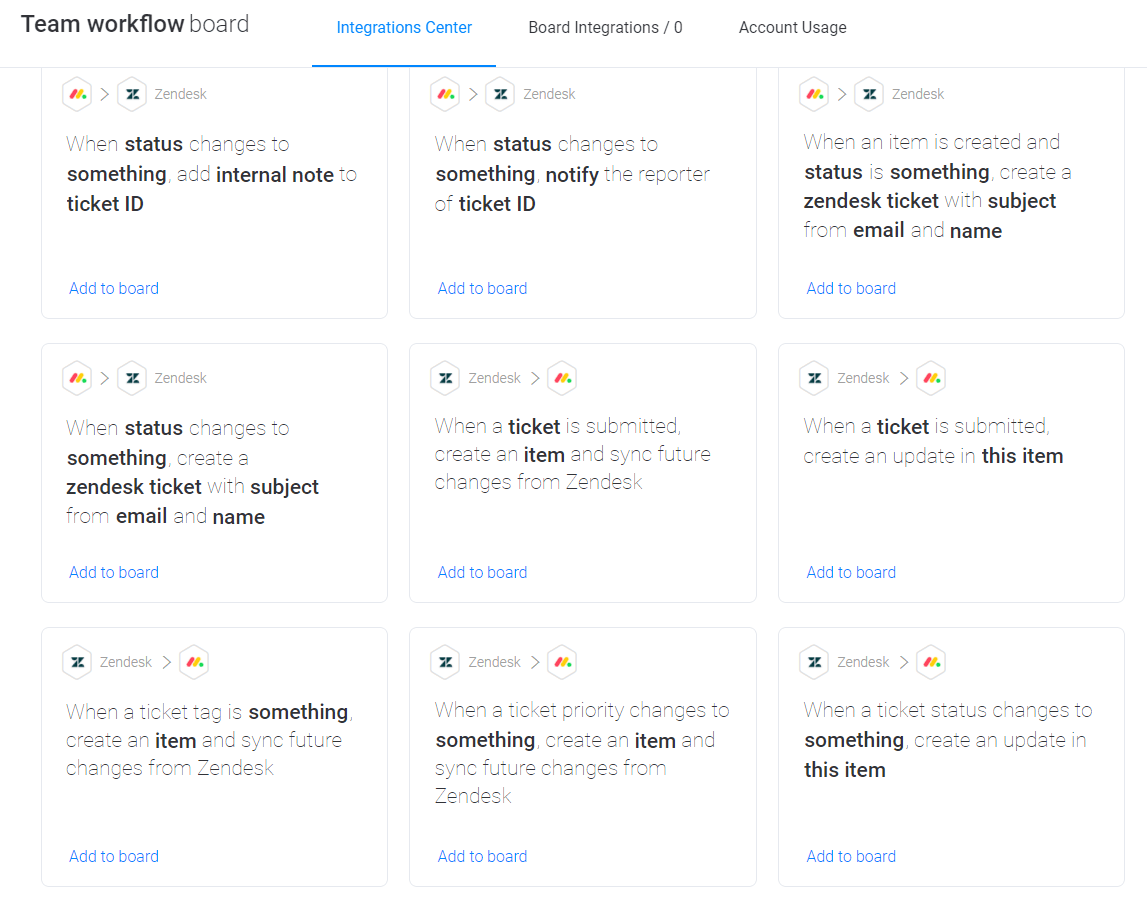Viewport: 1147px width, 897px height.
Task: Open the Account Usage tab
Action: tap(792, 28)
